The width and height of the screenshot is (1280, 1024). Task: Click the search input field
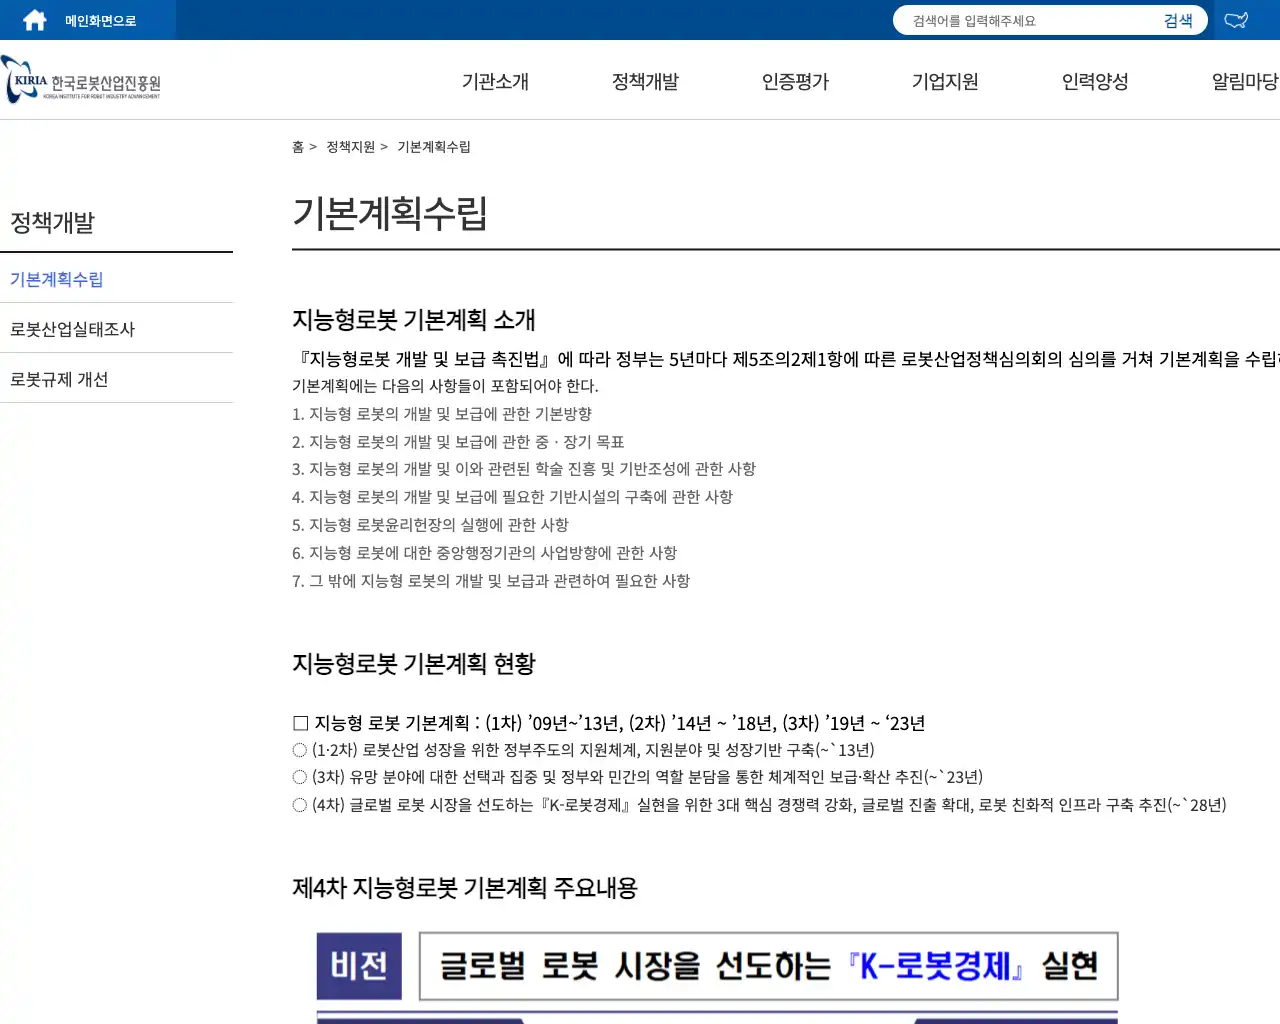click(1020, 20)
